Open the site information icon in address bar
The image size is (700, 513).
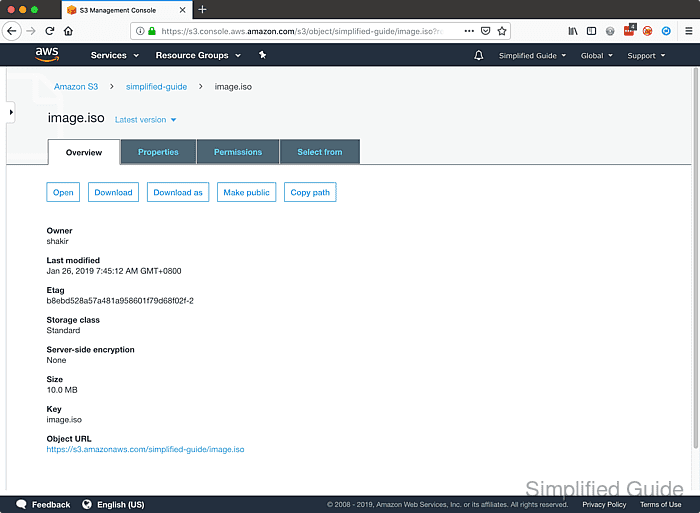coord(140,31)
